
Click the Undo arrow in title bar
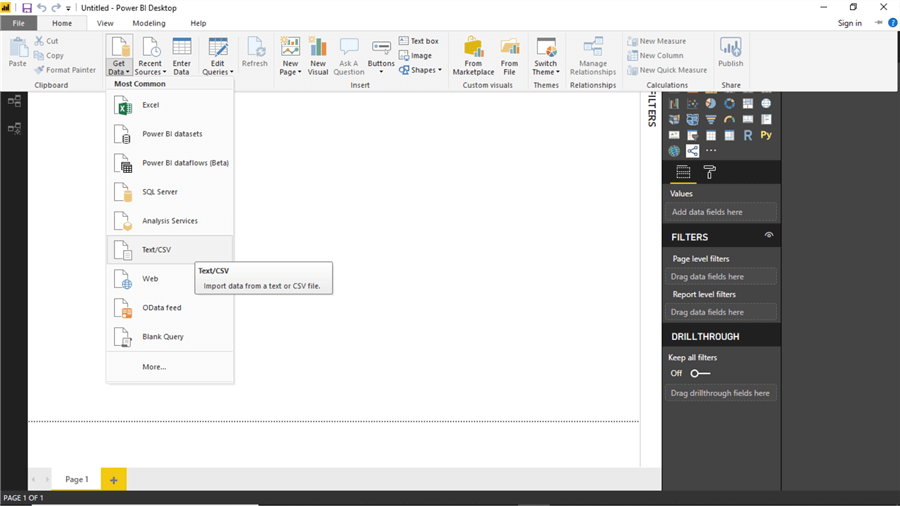point(41,8)
